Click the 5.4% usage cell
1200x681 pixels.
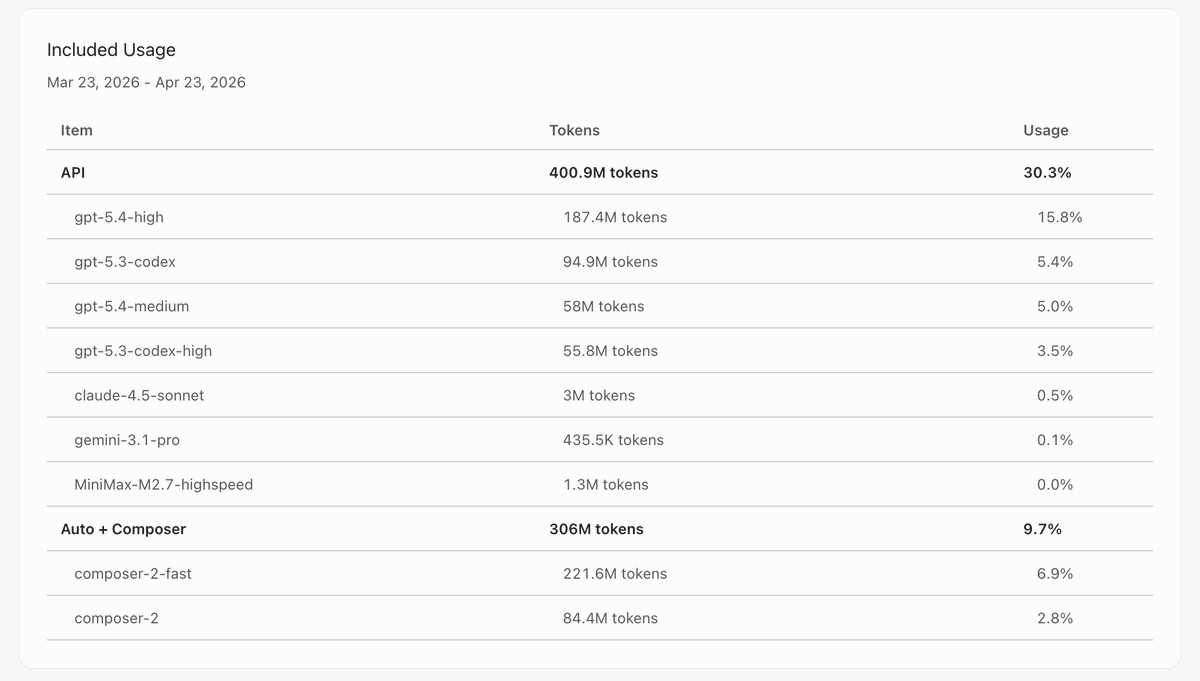pos(1055,261)
